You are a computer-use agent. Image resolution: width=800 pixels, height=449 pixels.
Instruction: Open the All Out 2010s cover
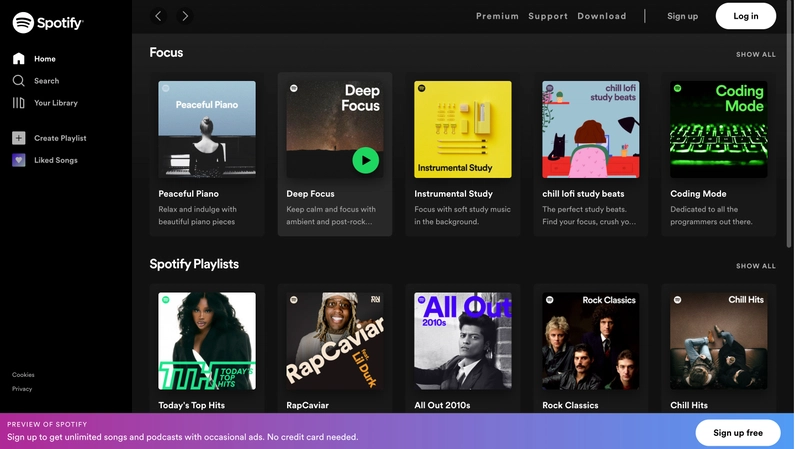click(463, 341)
